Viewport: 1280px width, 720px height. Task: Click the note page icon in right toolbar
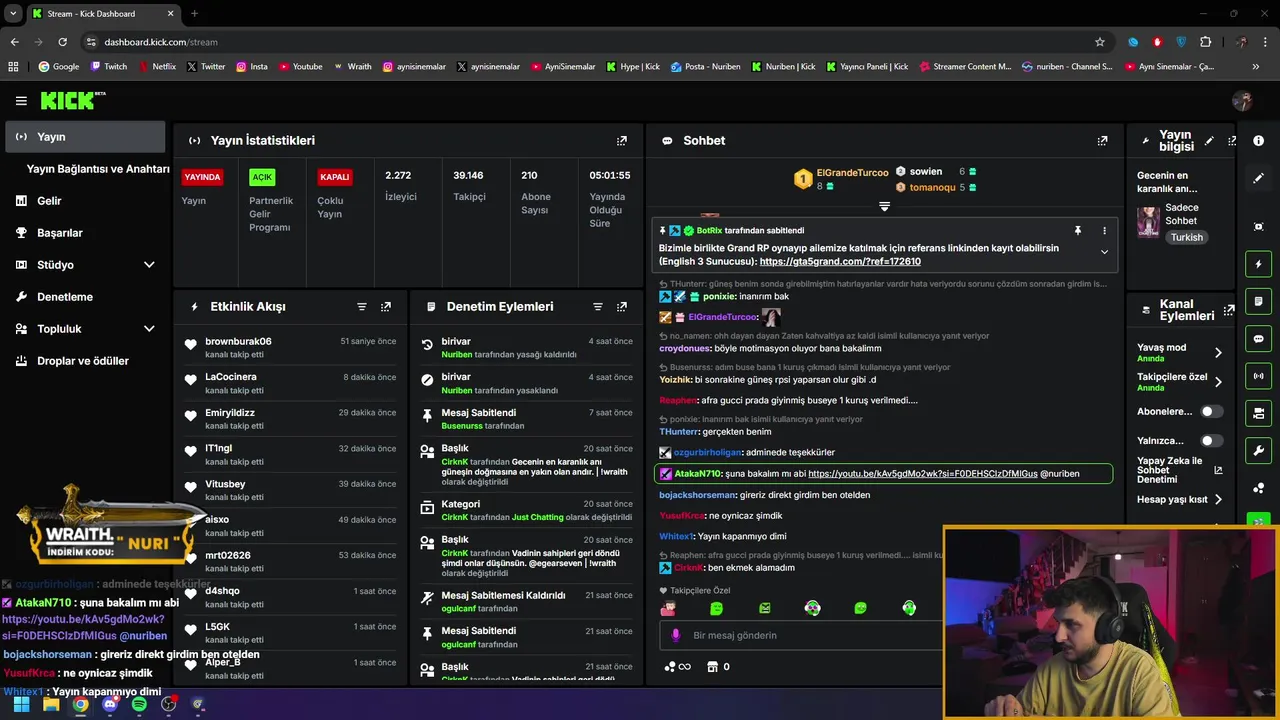(x=1259, y=301)
